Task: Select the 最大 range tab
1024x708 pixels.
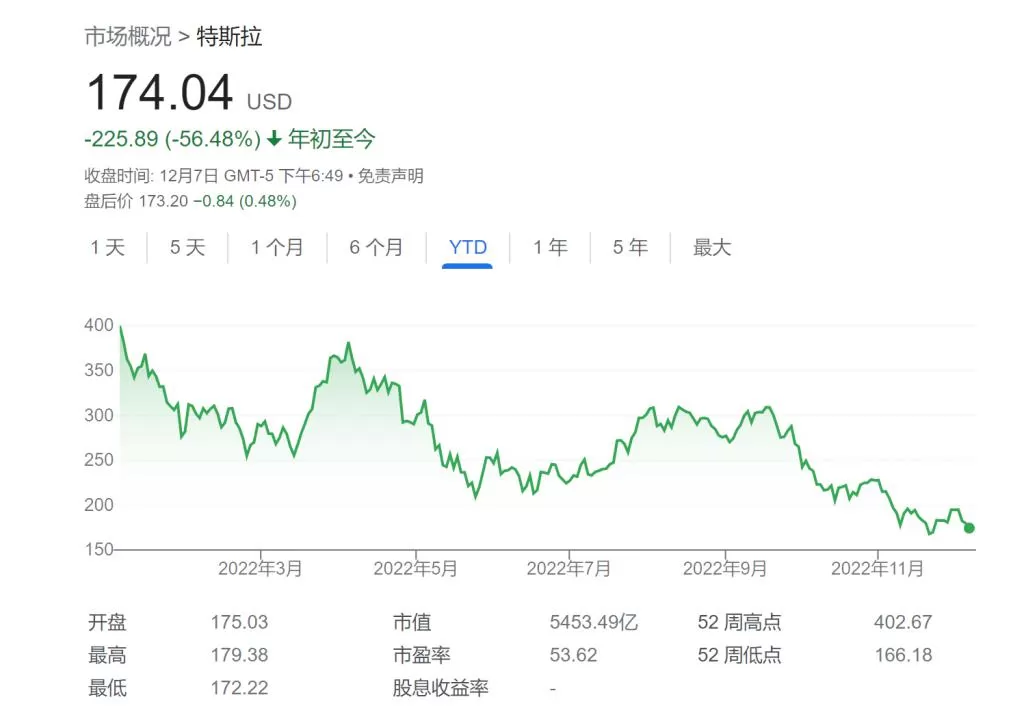Action: 712,248
